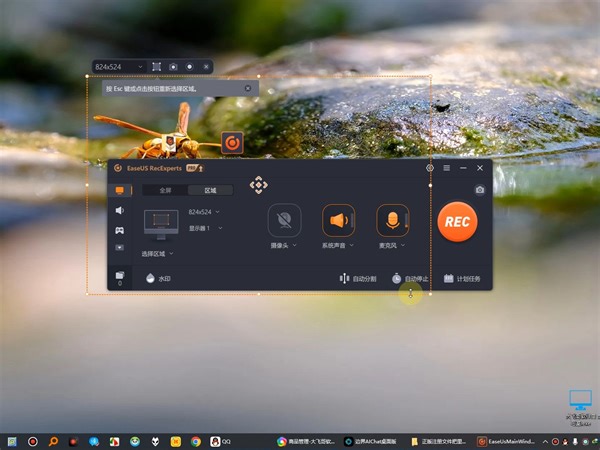Open QQ from the taskbar
The width and height of the screenshot is (600, 450).
pos(221,442)
